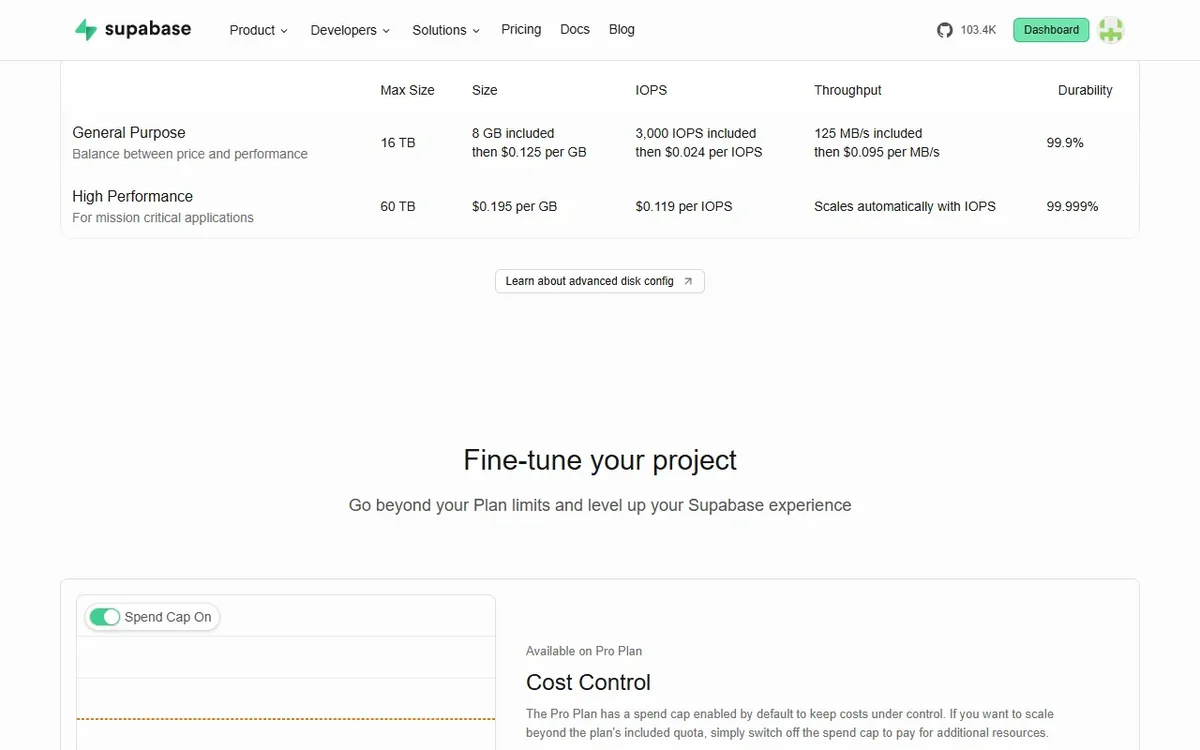Select the High Performance row title

[133, 197]
